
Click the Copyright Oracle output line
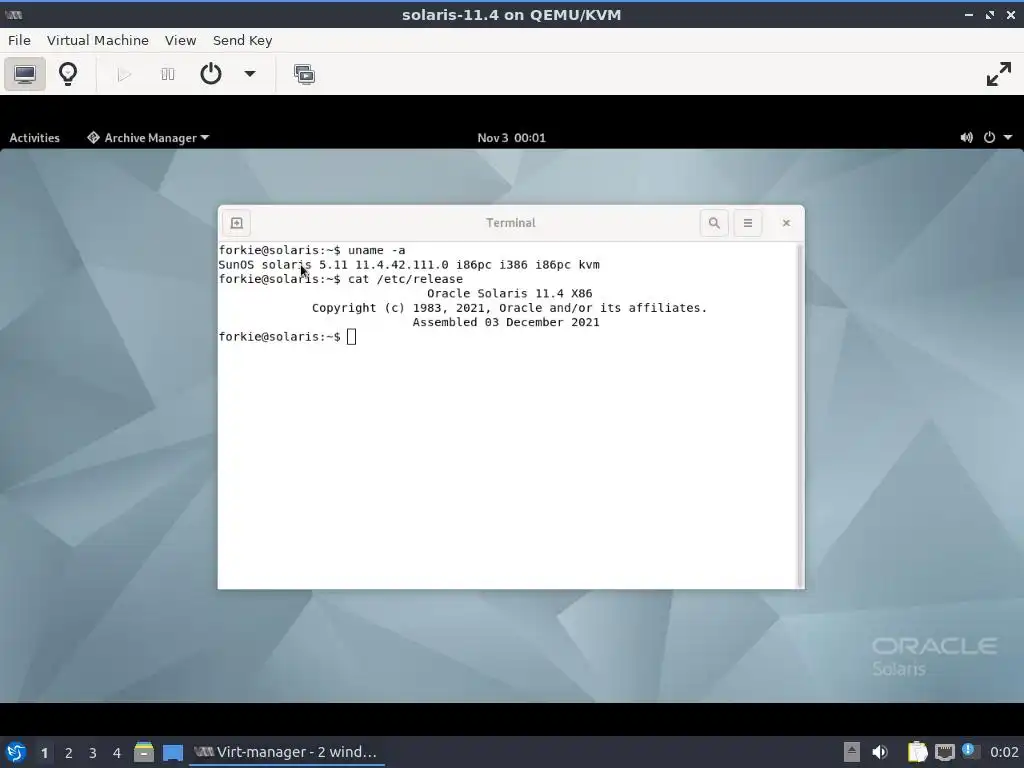pos(509,308)
